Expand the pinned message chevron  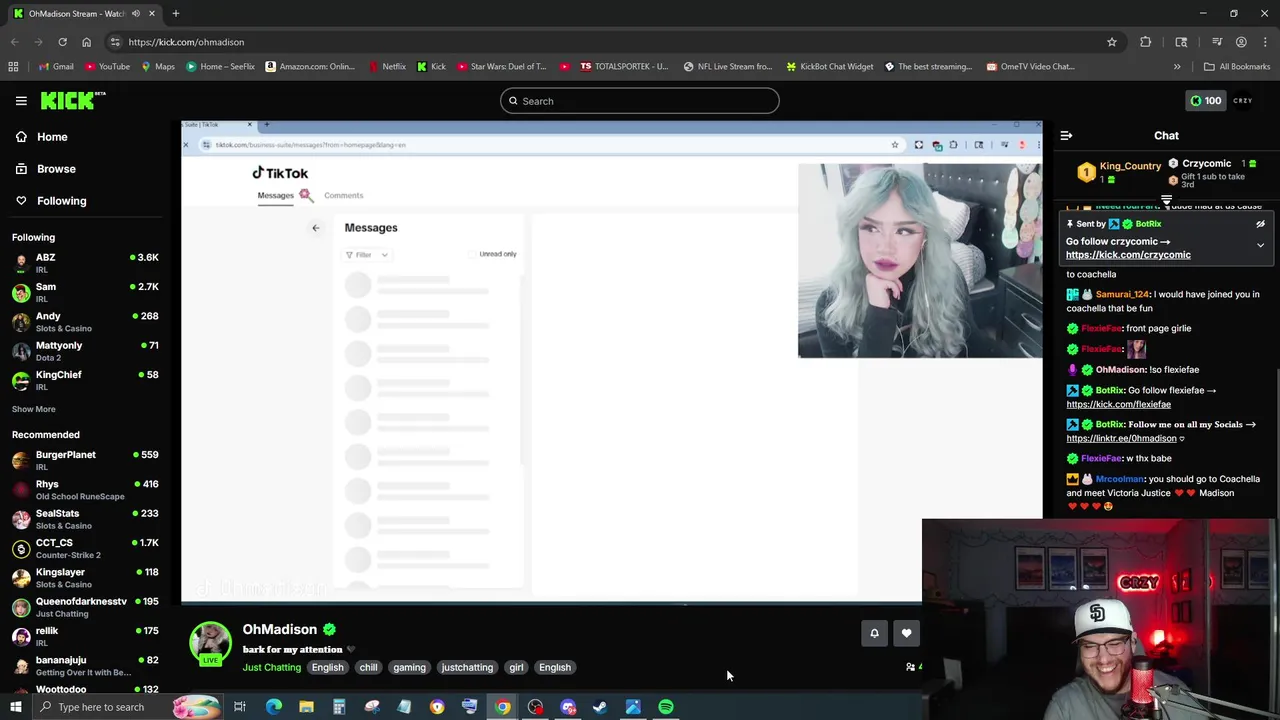[1260, 245]
